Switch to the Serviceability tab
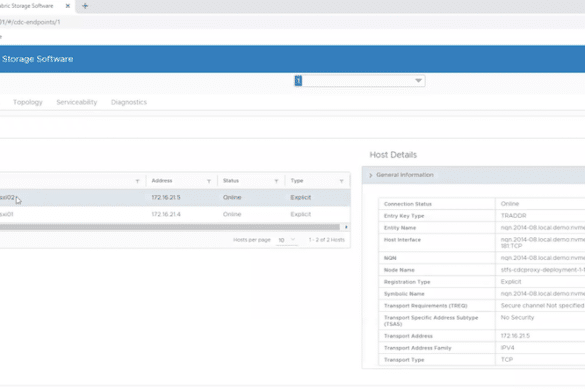585x390 pixels. click(x=76, y=102)
